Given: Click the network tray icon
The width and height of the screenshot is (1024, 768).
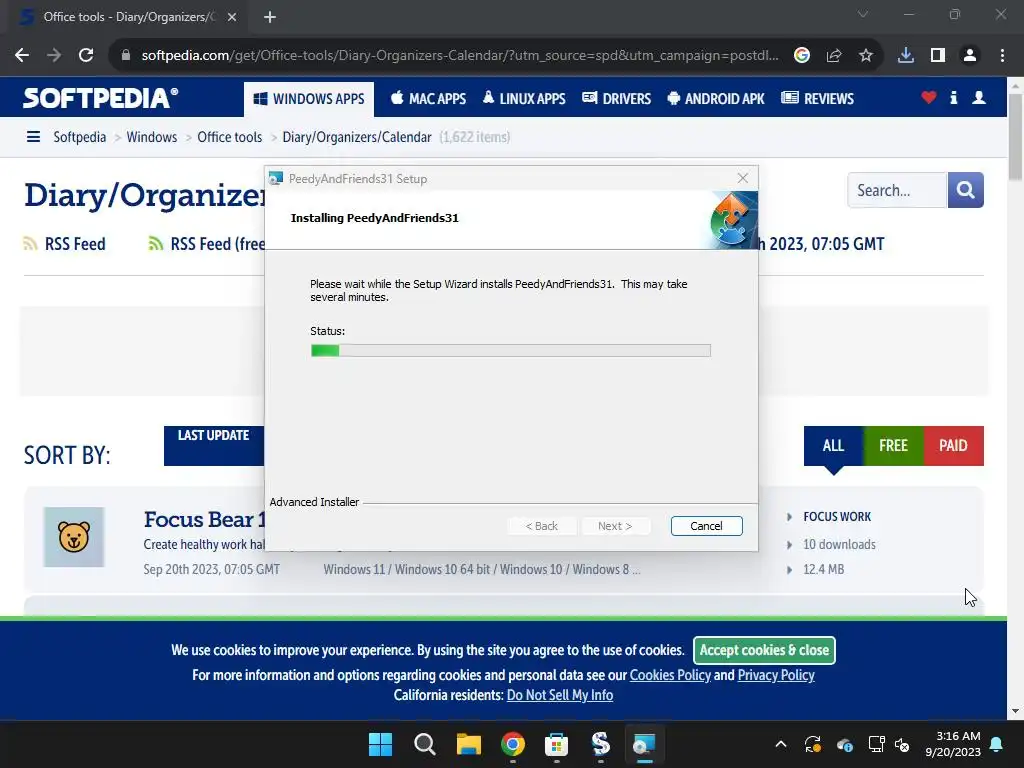Looking at the screenshot, I should coord(876,744).
